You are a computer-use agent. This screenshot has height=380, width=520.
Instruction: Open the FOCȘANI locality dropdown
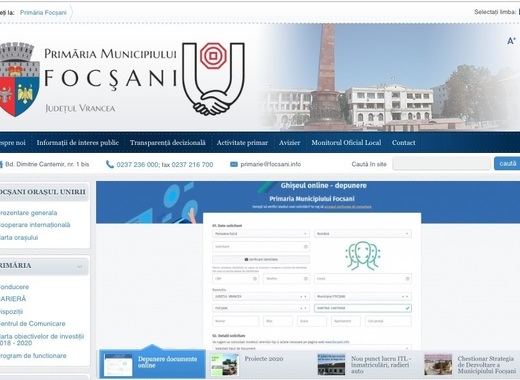click(x=261, y=308)
